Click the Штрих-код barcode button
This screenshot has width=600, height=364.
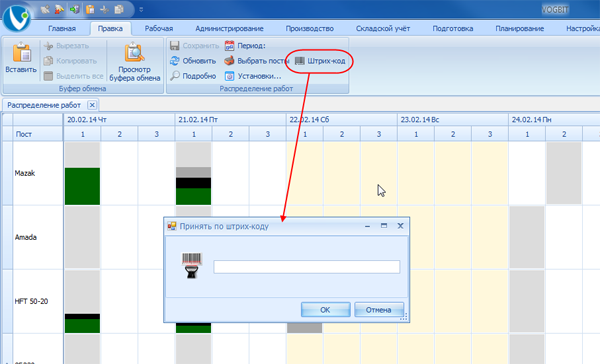click(x=320, y=61)
